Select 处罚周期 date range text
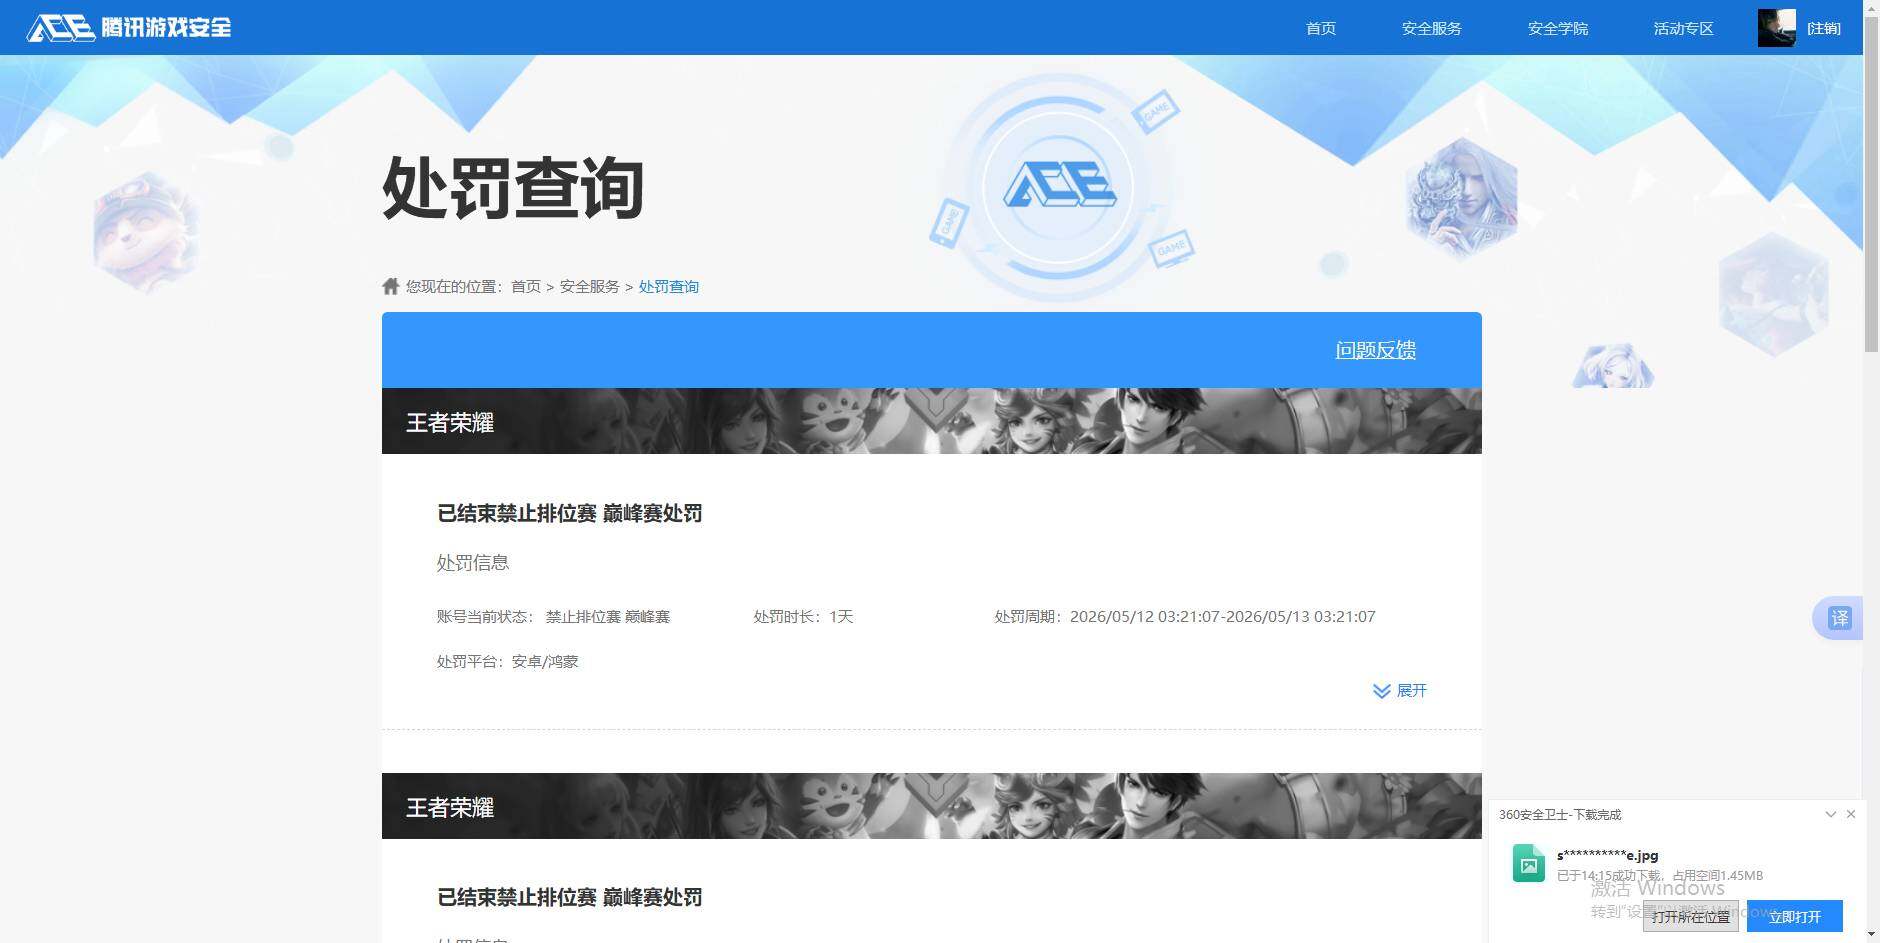Screen dimensions: 1880x943 (1185, 617)
